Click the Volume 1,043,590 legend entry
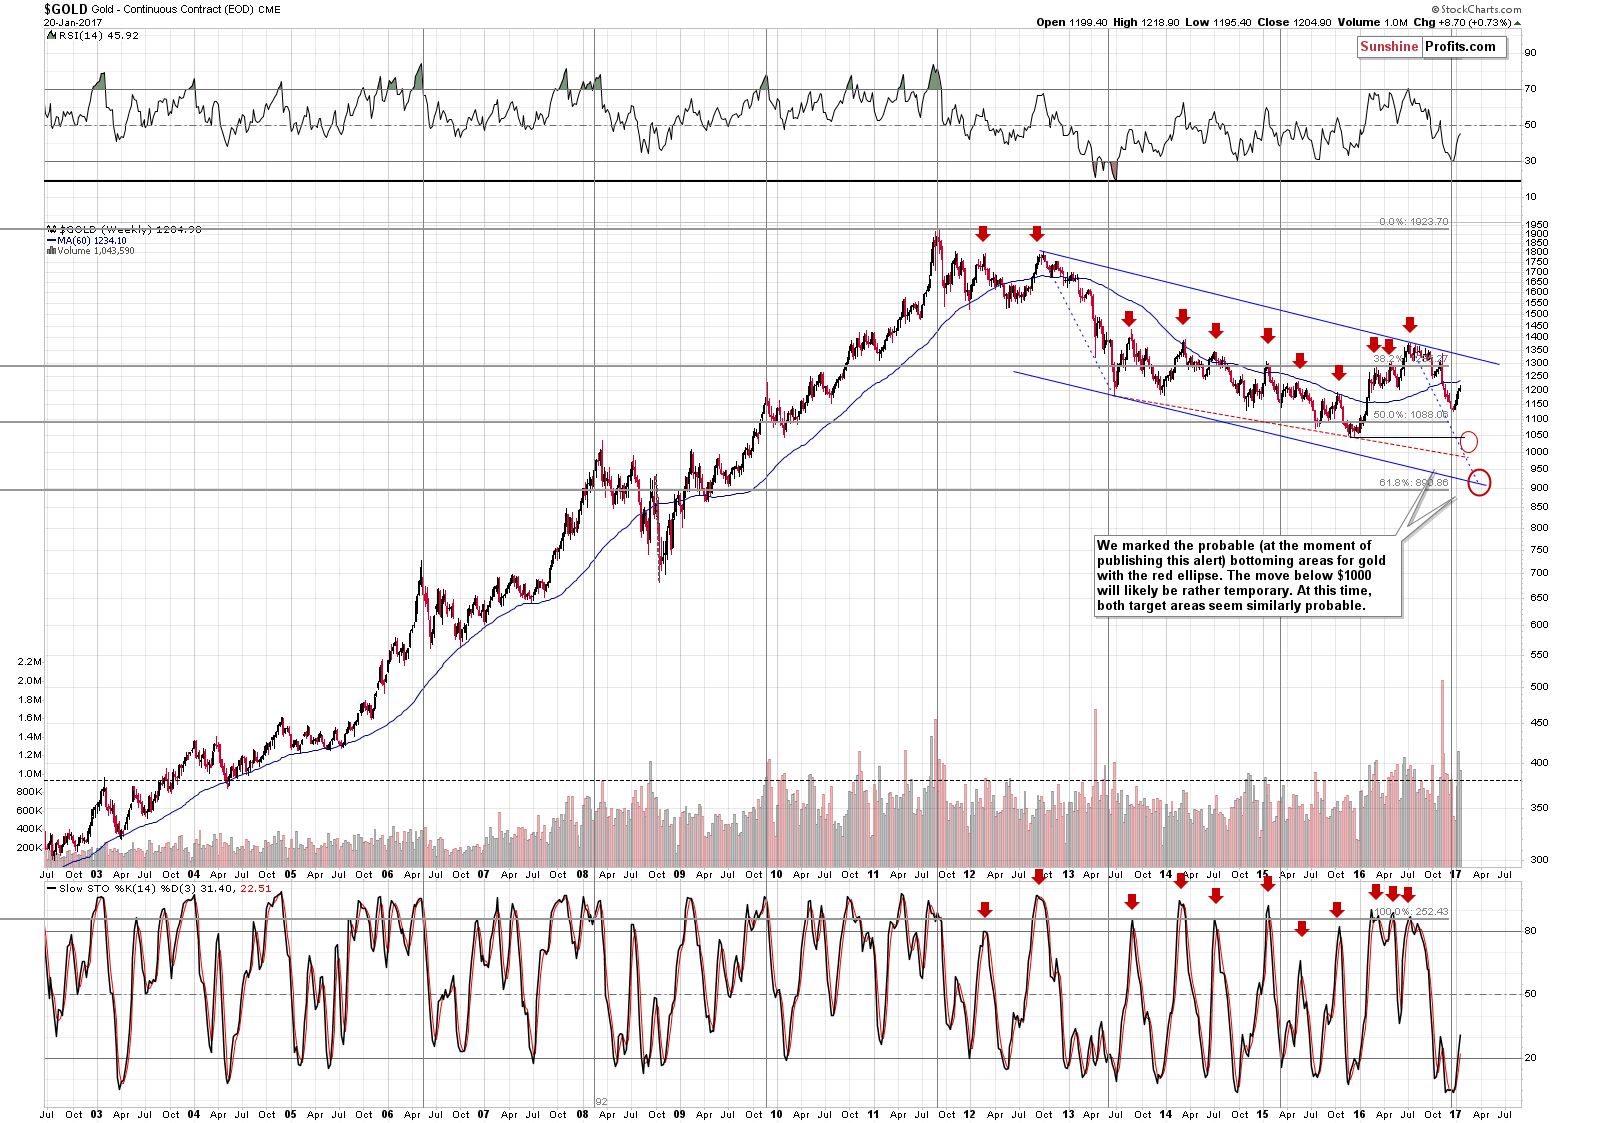The image size is (1615, 1123). [x=95, y=250]
